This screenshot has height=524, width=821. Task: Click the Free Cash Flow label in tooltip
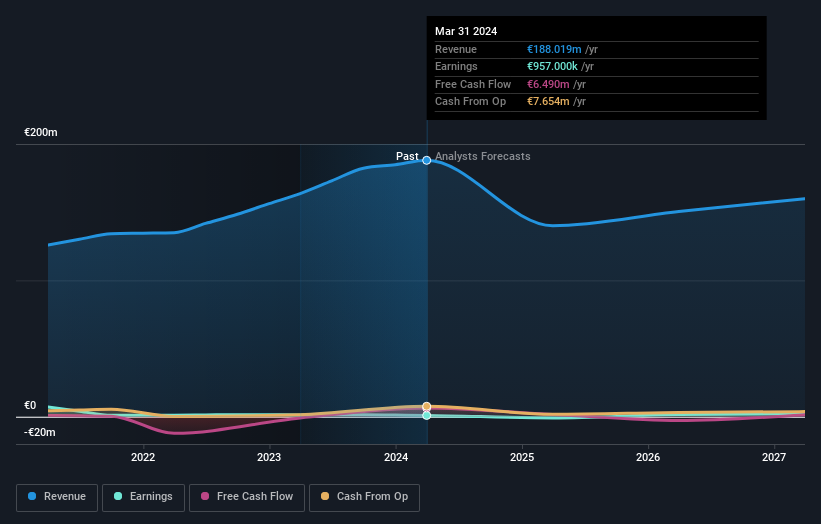[x=473, y=84]
